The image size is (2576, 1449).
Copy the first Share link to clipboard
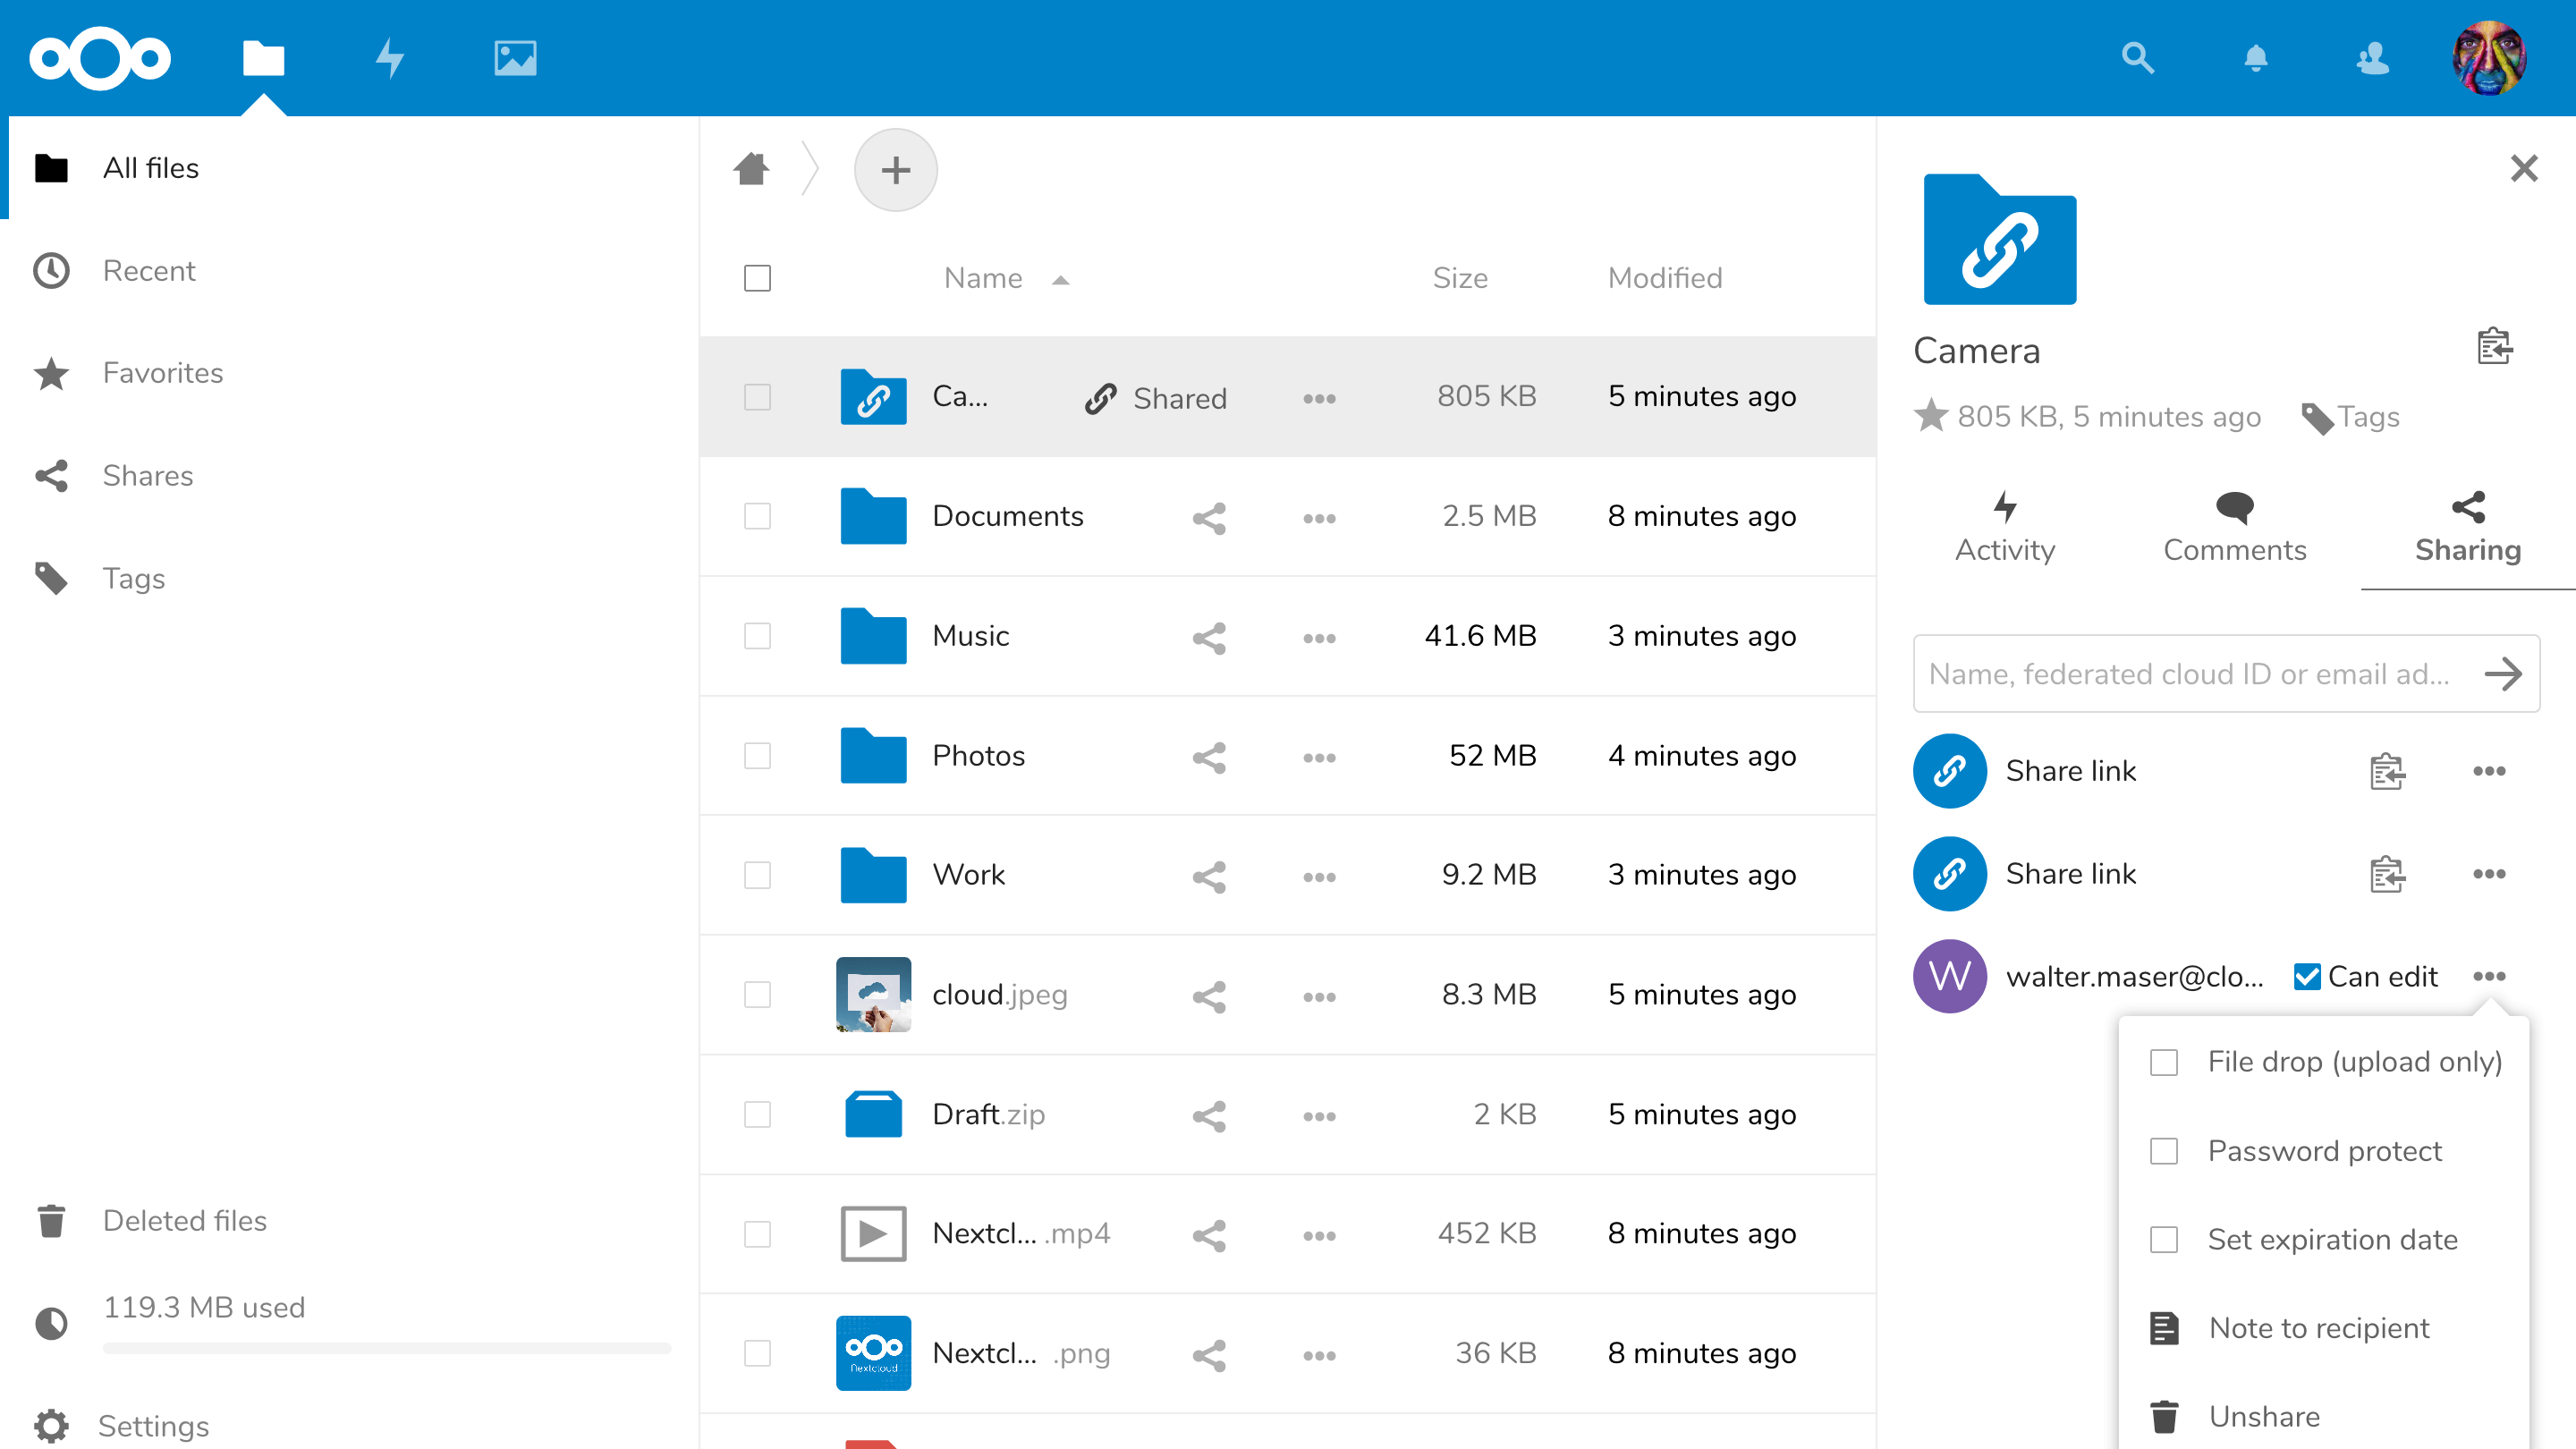(2386, 771)
